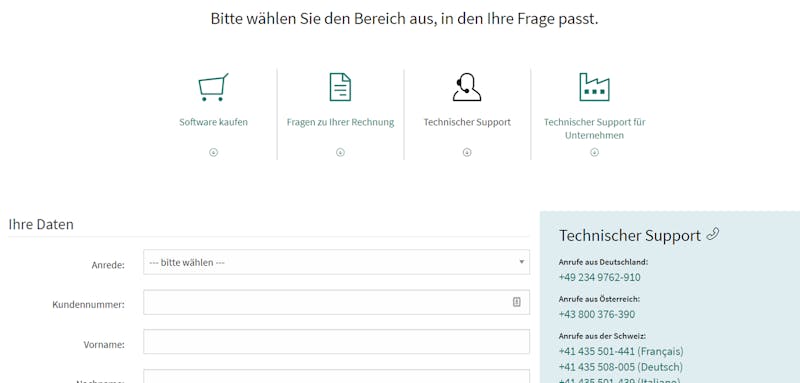The width and height of the screenshot is (800, 383).
Task: Click the headset support agent icon
Action: pyautogui.click(x=467, y=87)
